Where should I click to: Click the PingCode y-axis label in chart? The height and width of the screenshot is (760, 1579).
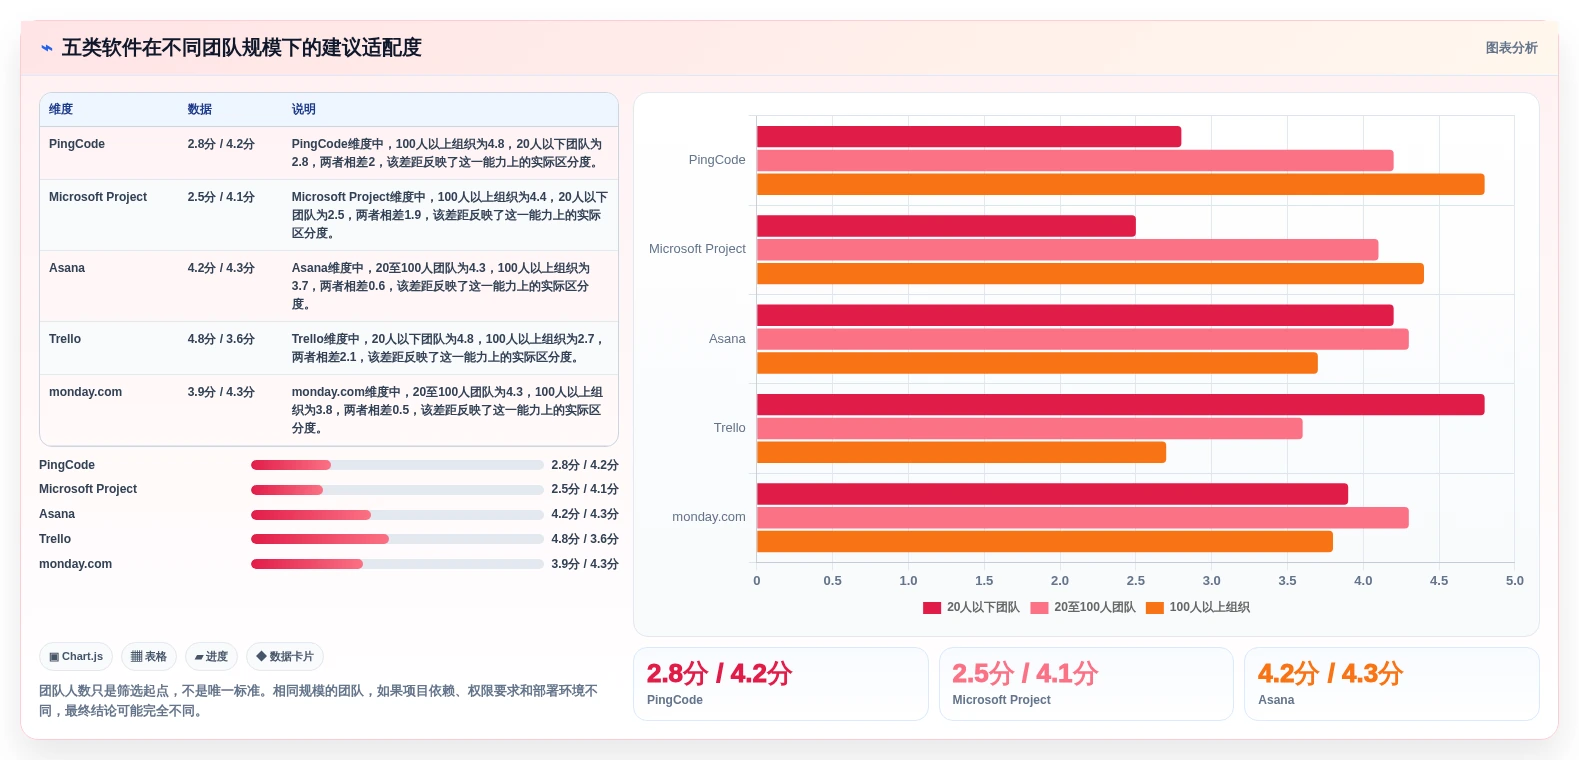pos(717,160)
